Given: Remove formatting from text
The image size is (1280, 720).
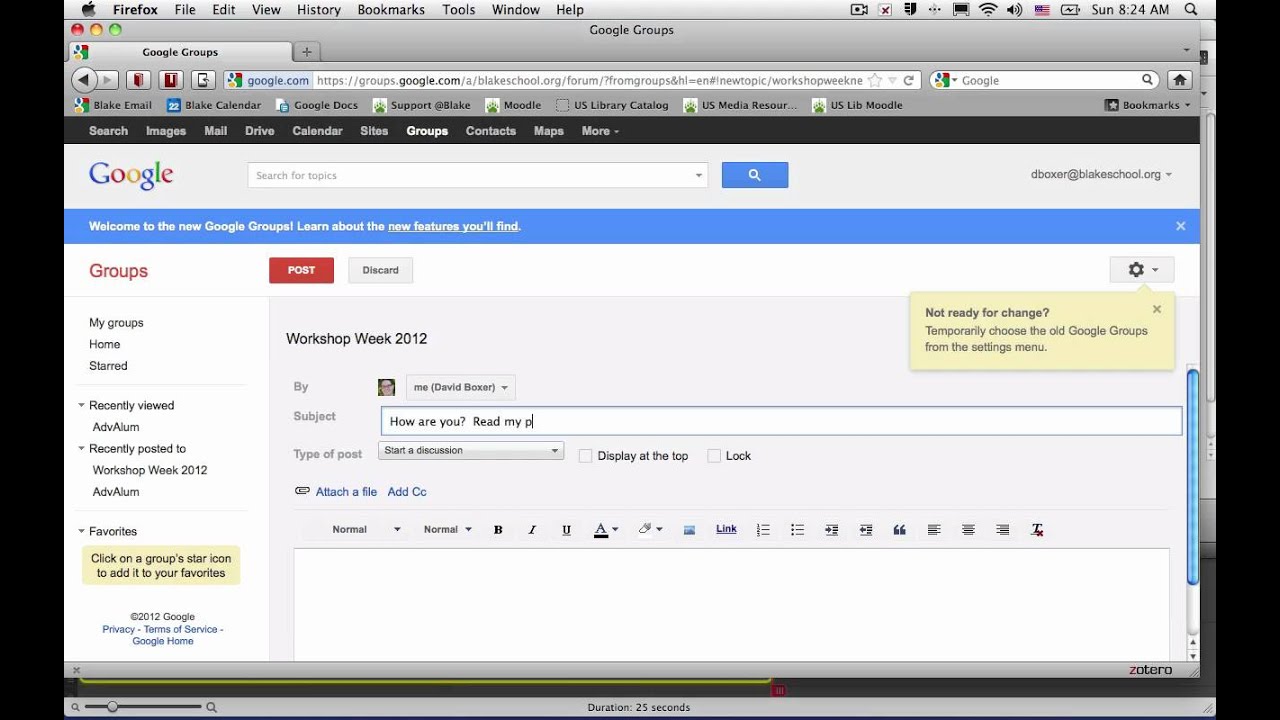Looking at the screenshot, I should pyautogui.click(x=1037, y=530).
